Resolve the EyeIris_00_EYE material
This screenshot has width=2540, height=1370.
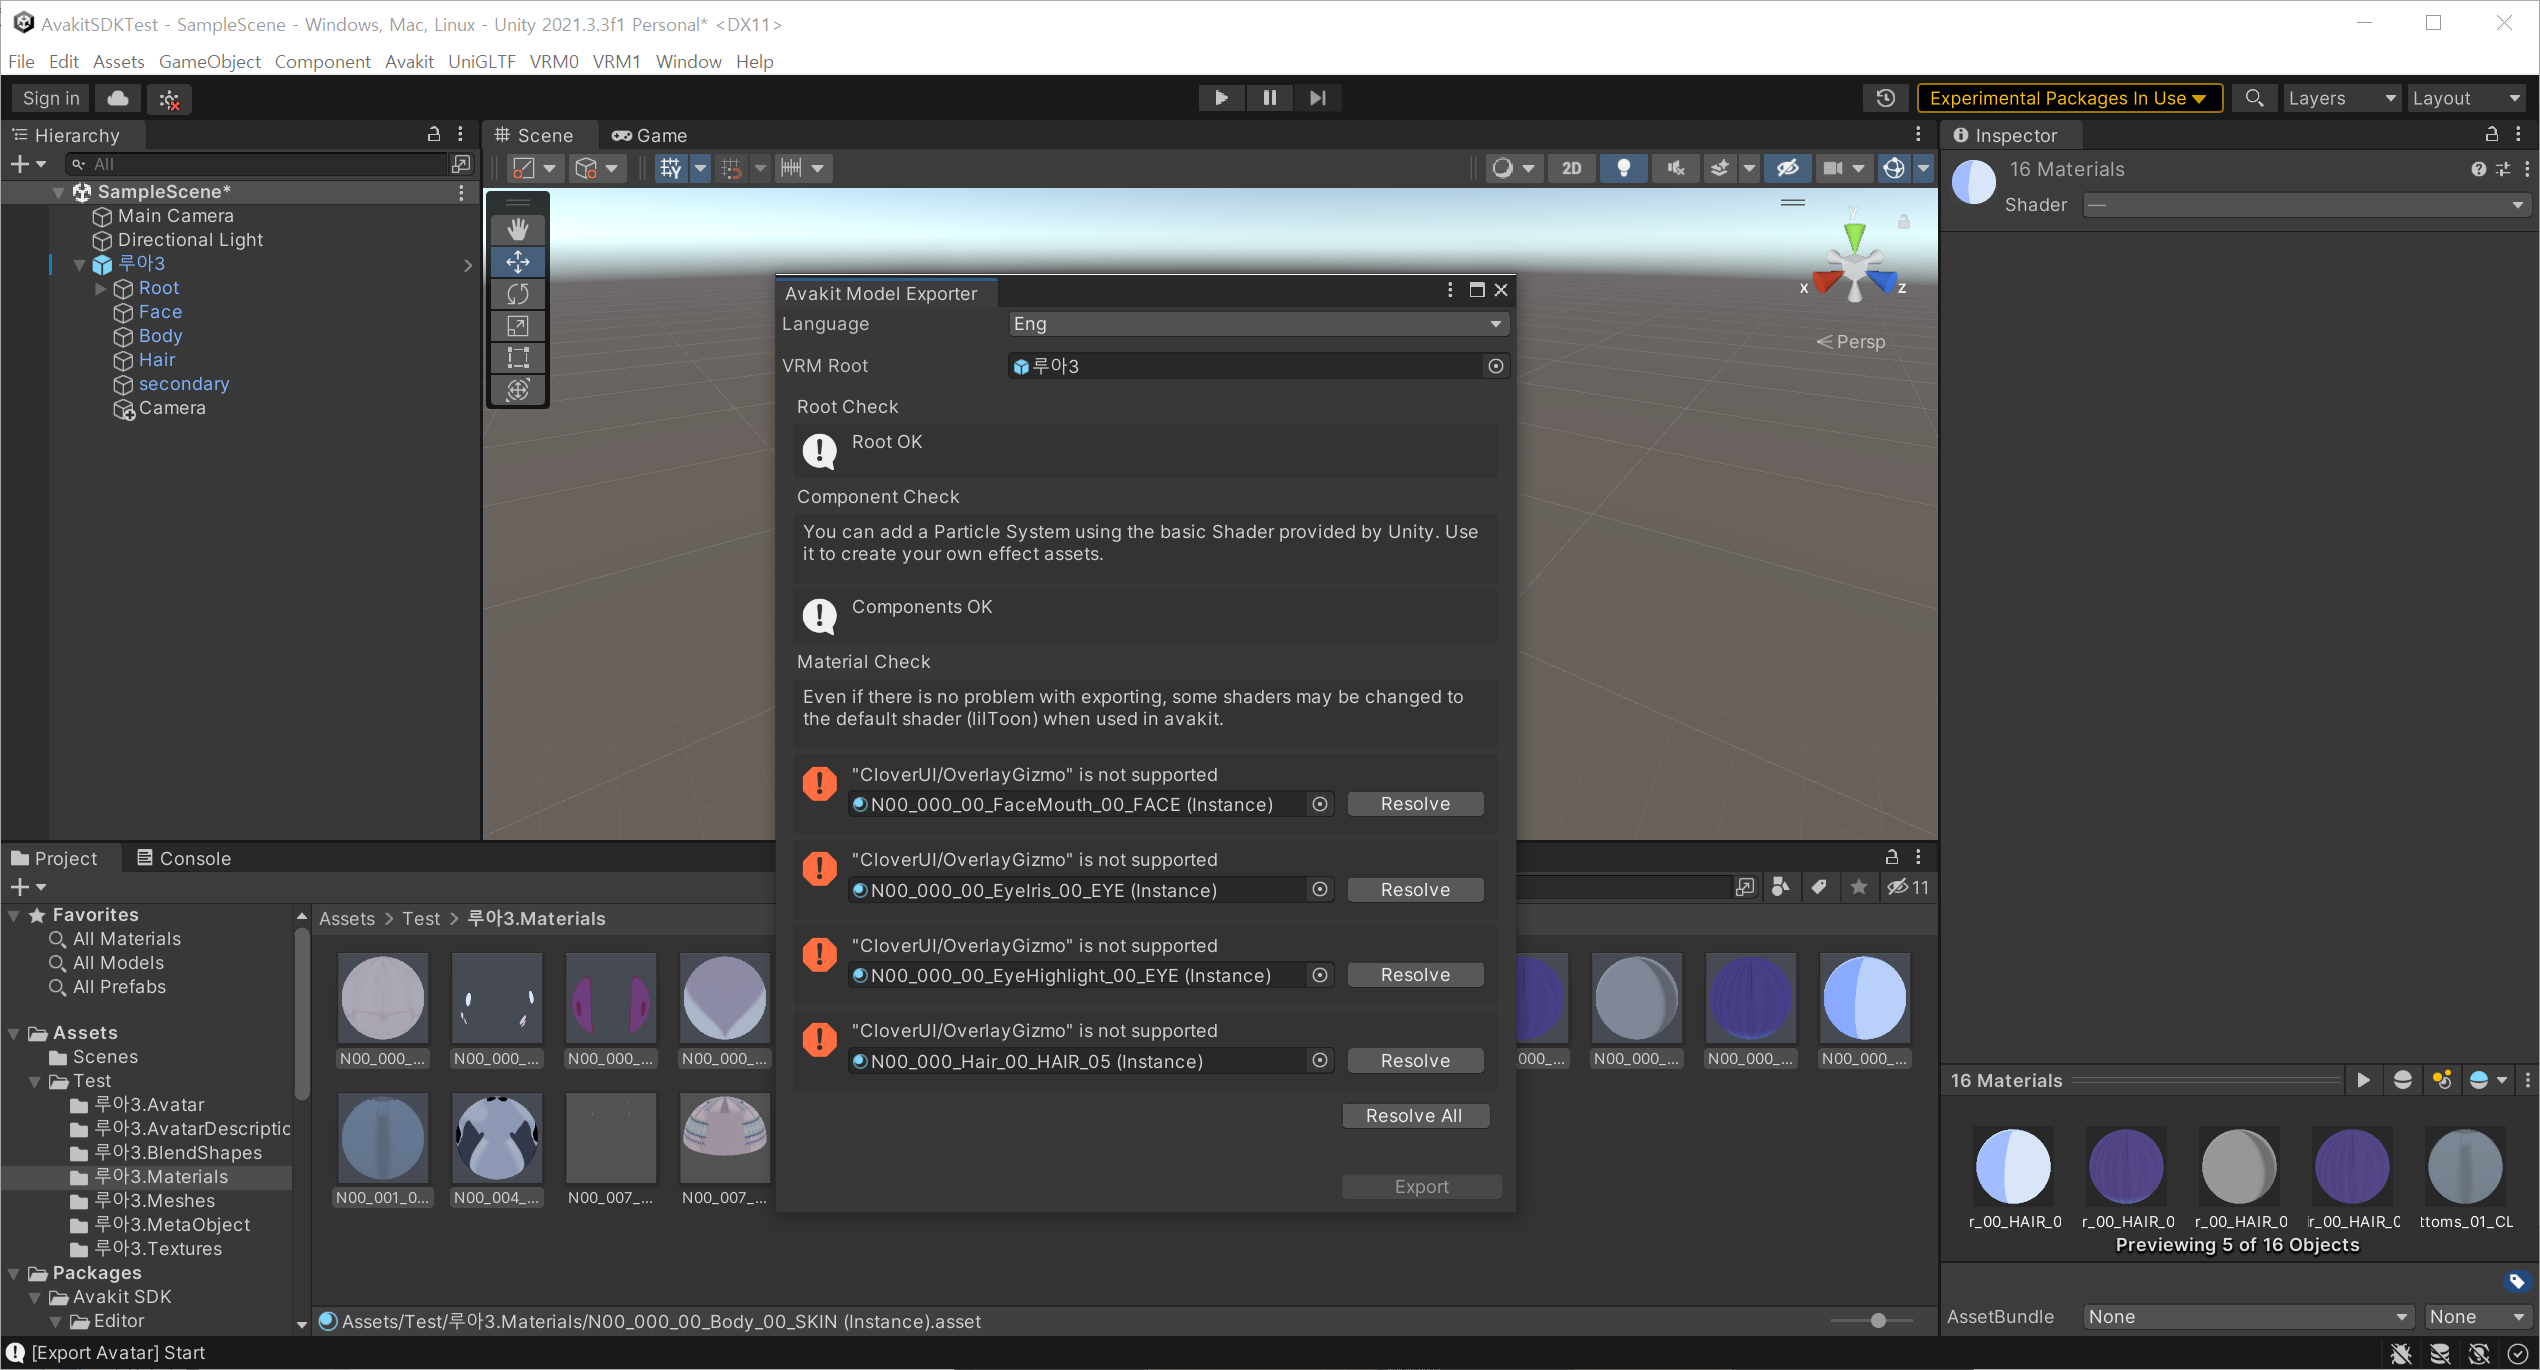point(1415,890)
